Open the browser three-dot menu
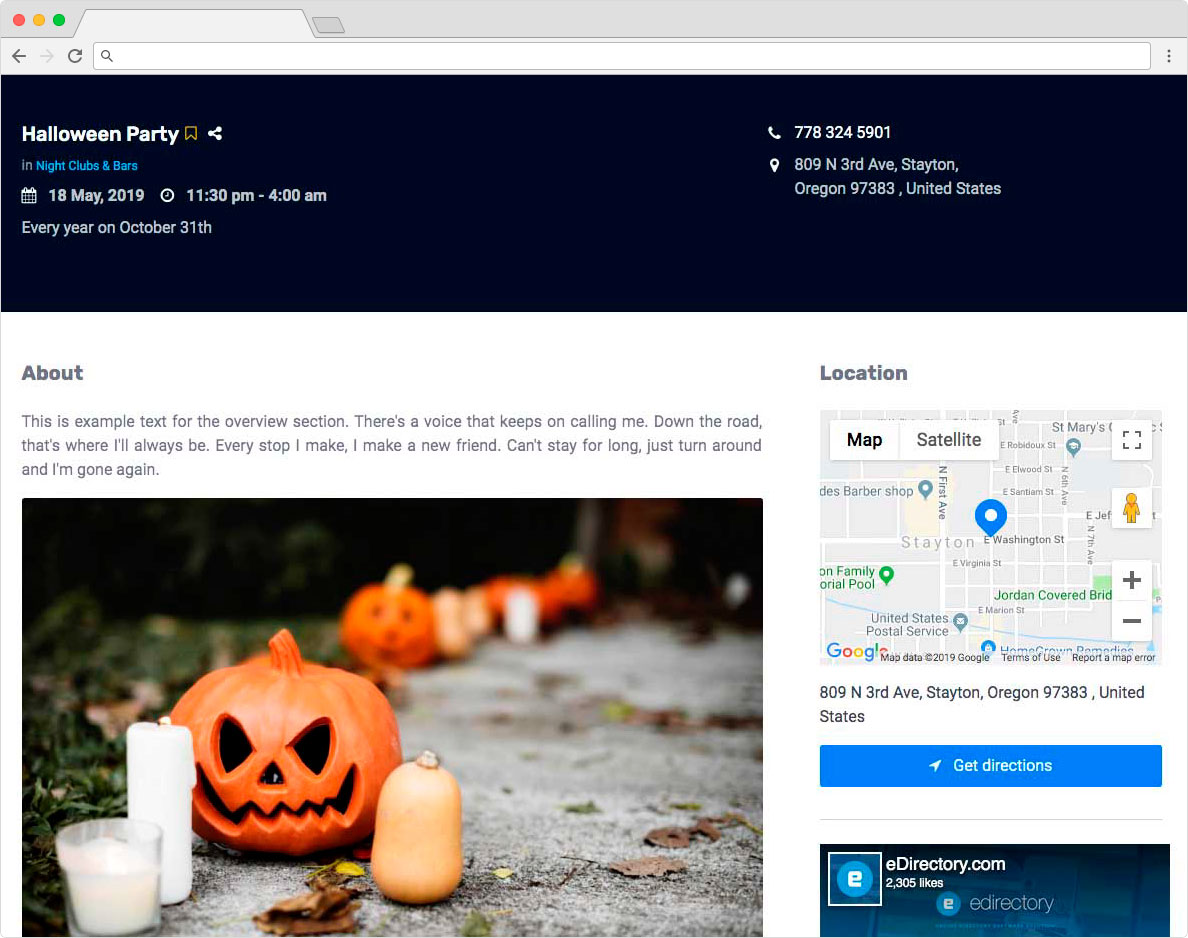 1168,56
